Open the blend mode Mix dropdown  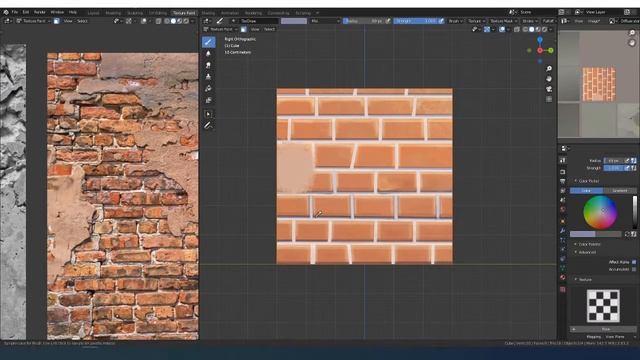pos(325,21)
